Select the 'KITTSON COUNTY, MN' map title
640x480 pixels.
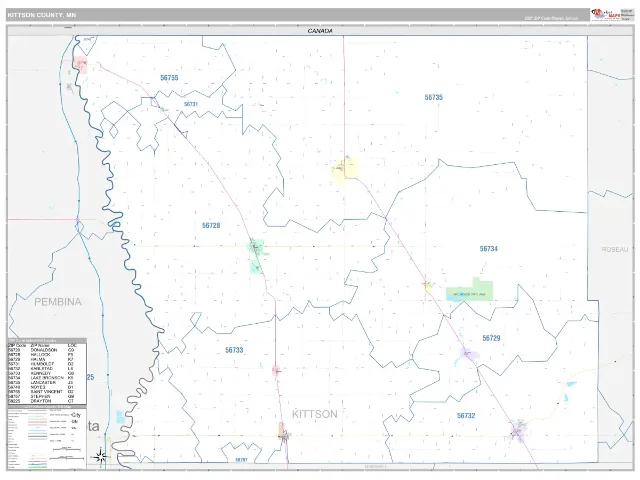[x=42, y=15]
